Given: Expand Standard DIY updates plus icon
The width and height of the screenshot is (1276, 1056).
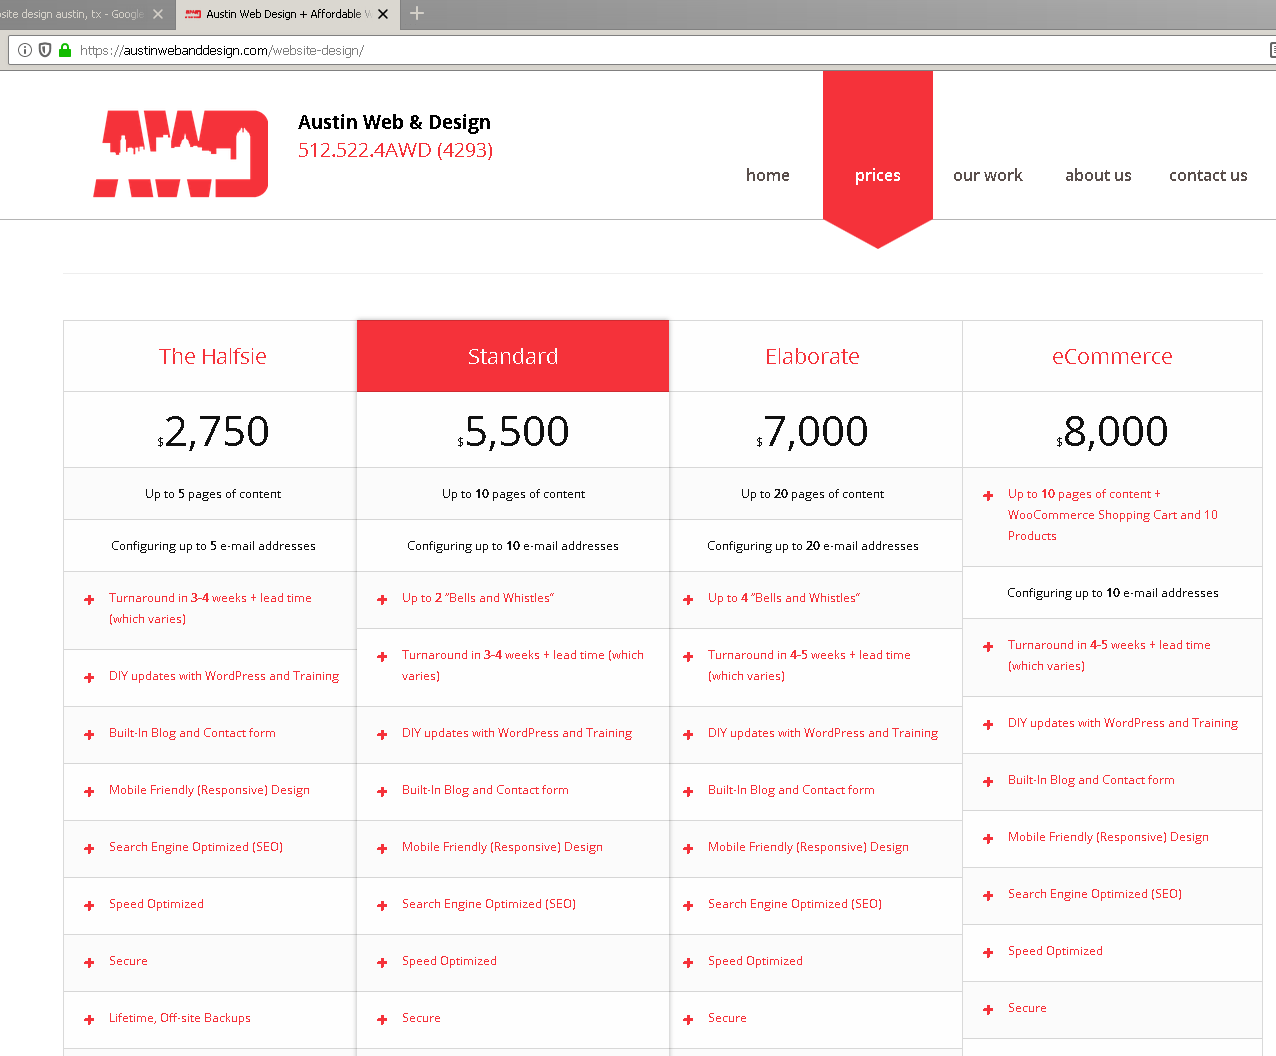Looking at the screenshot, I should 382,734.
